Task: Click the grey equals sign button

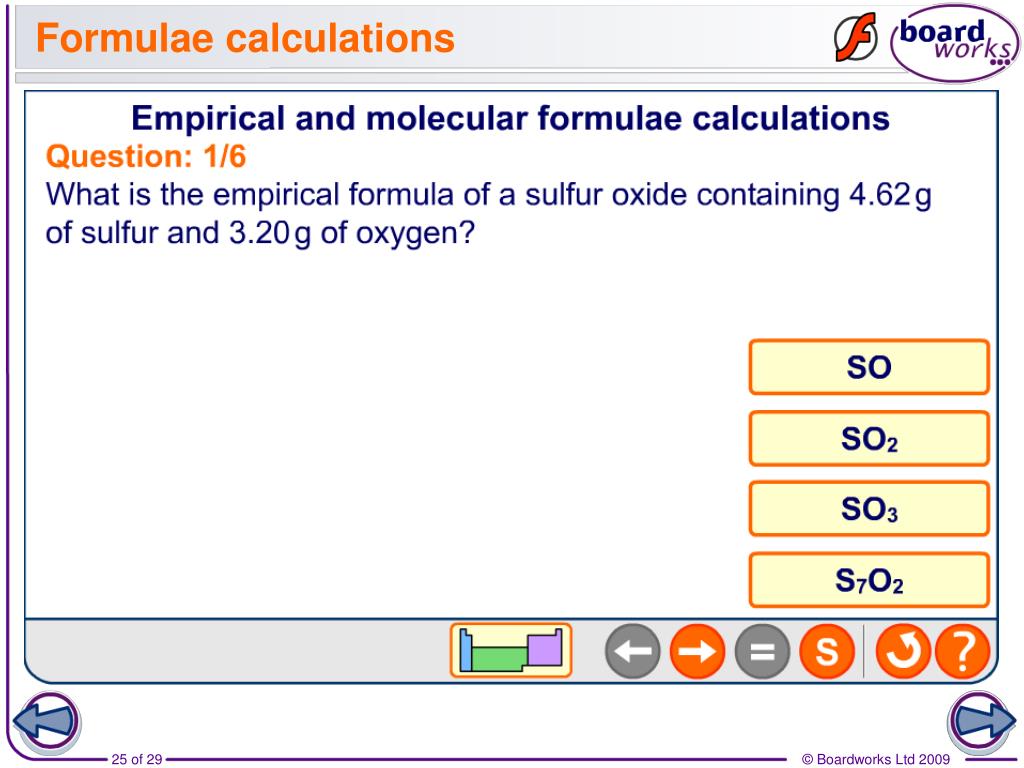Action: (x=761, y=651)
